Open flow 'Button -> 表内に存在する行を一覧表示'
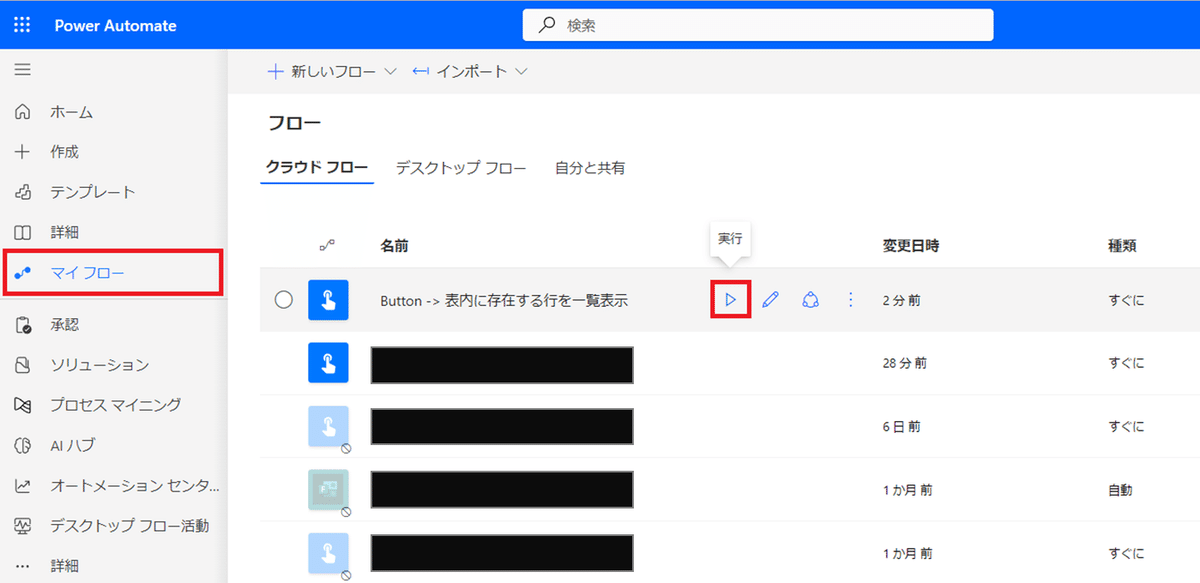This screenshot has height=583, width=1200. (x=504, y=300)
